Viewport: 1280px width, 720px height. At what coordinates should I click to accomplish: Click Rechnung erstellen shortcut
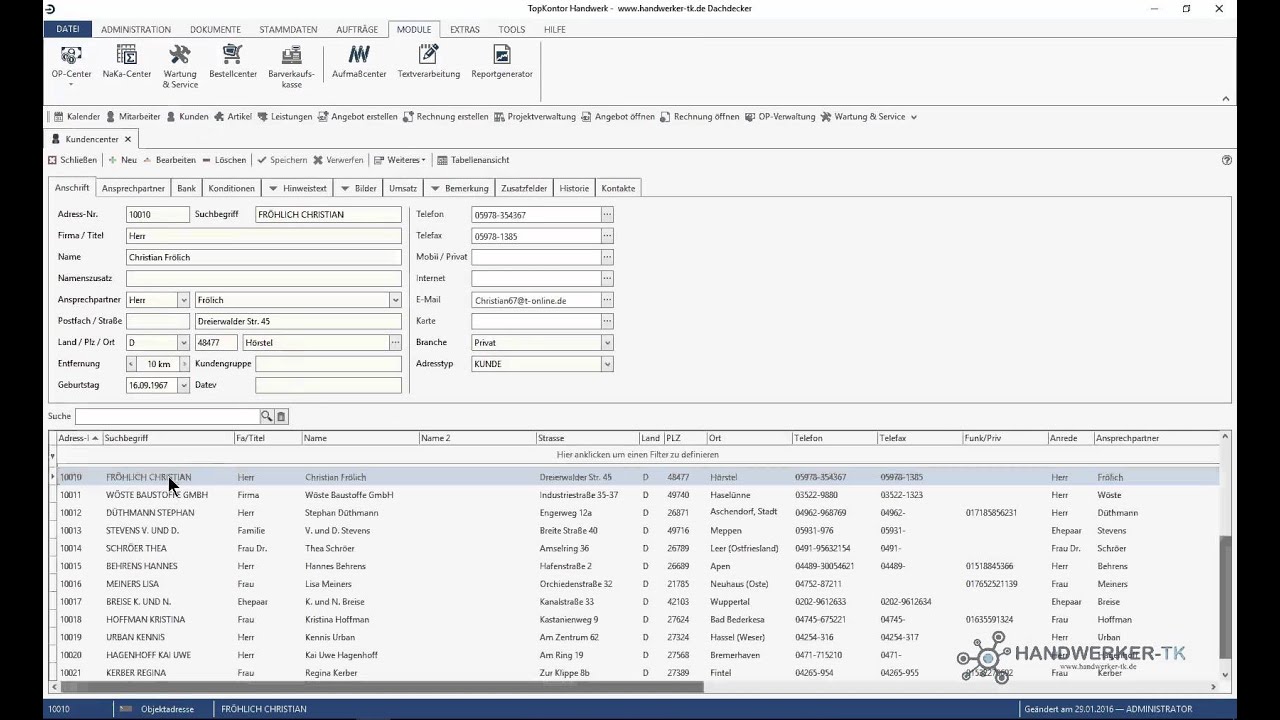pos(446,117)
